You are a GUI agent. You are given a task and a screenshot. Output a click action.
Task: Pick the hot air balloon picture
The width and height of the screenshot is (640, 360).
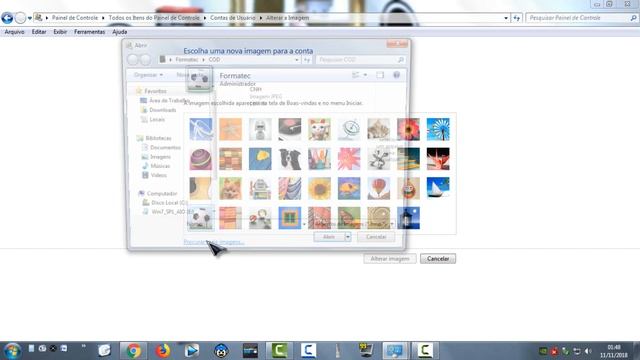[x=379, y=188]
